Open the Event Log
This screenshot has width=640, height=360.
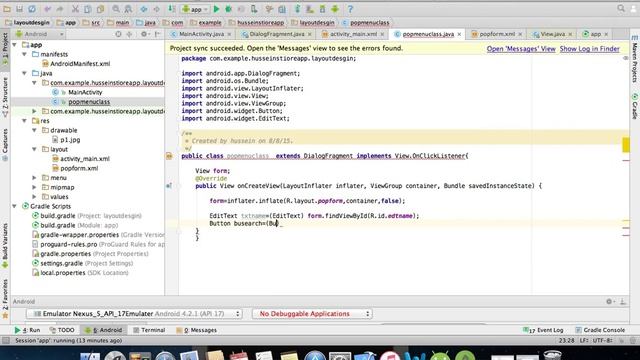pyautogui.click(x=543, y=330)
